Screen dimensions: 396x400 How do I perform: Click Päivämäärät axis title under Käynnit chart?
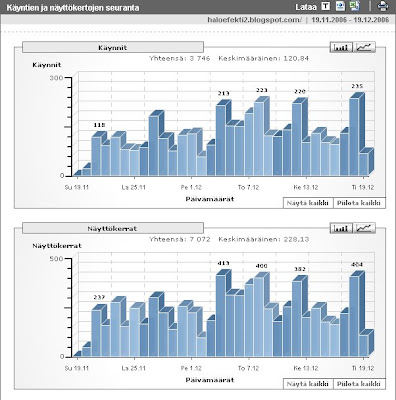pos(210,199)
